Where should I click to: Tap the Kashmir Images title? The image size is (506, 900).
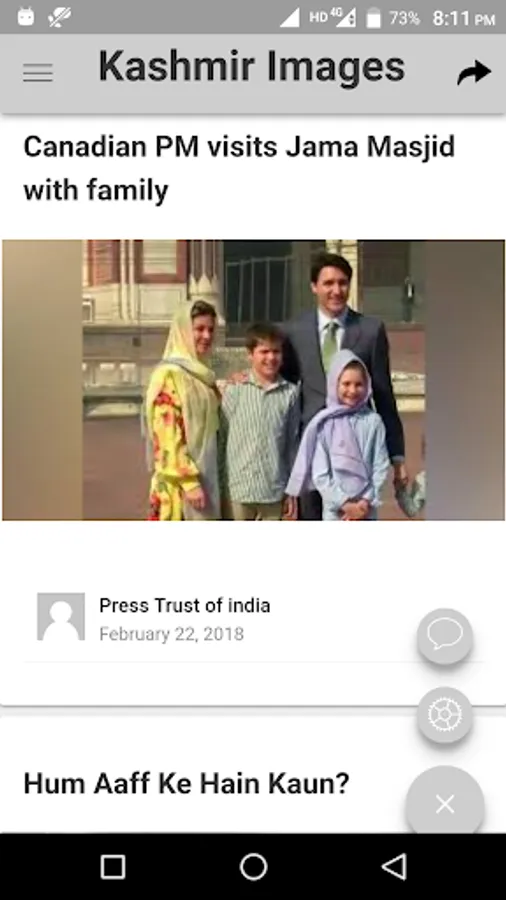coord(252,68)
